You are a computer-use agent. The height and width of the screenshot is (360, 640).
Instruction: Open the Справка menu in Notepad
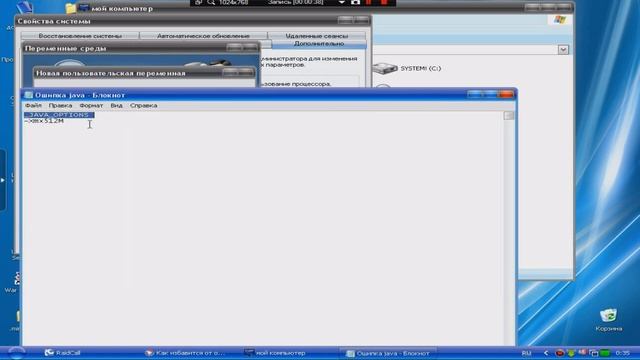143,105
